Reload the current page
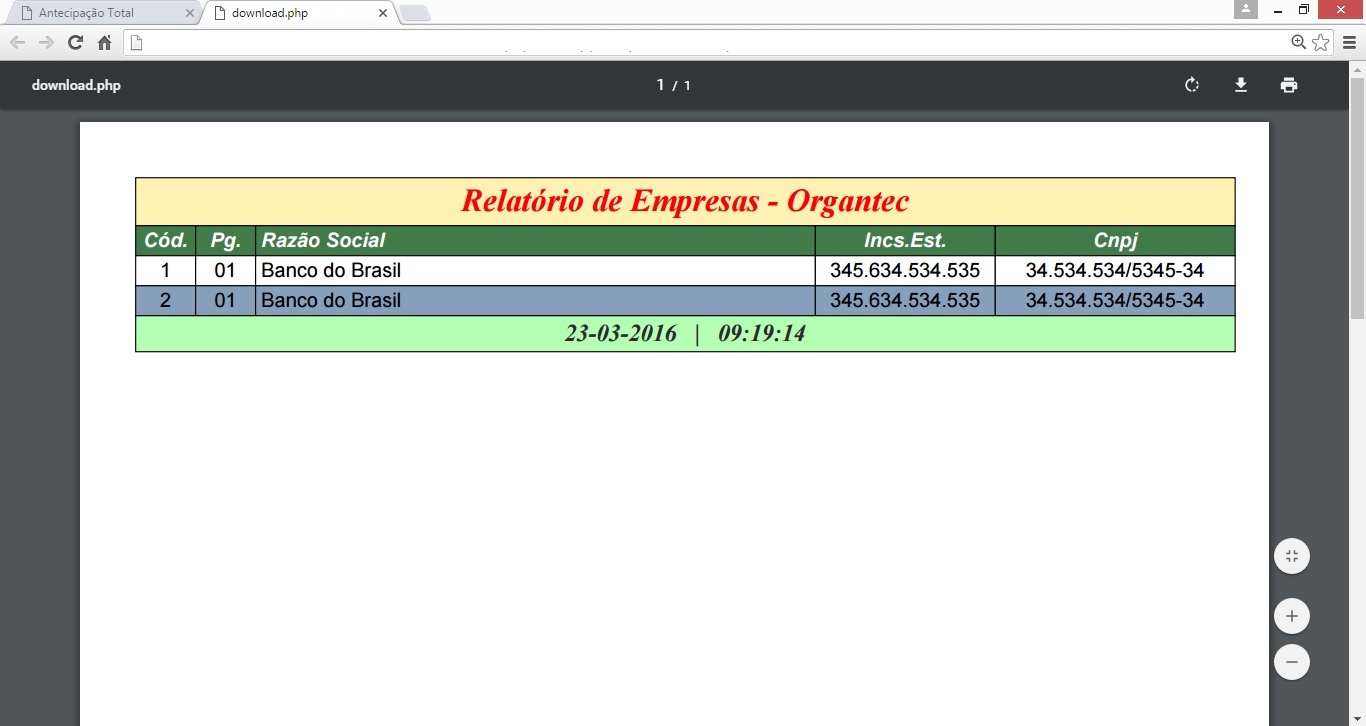Viewport: 1366px width, 726px height. [75, 42]
